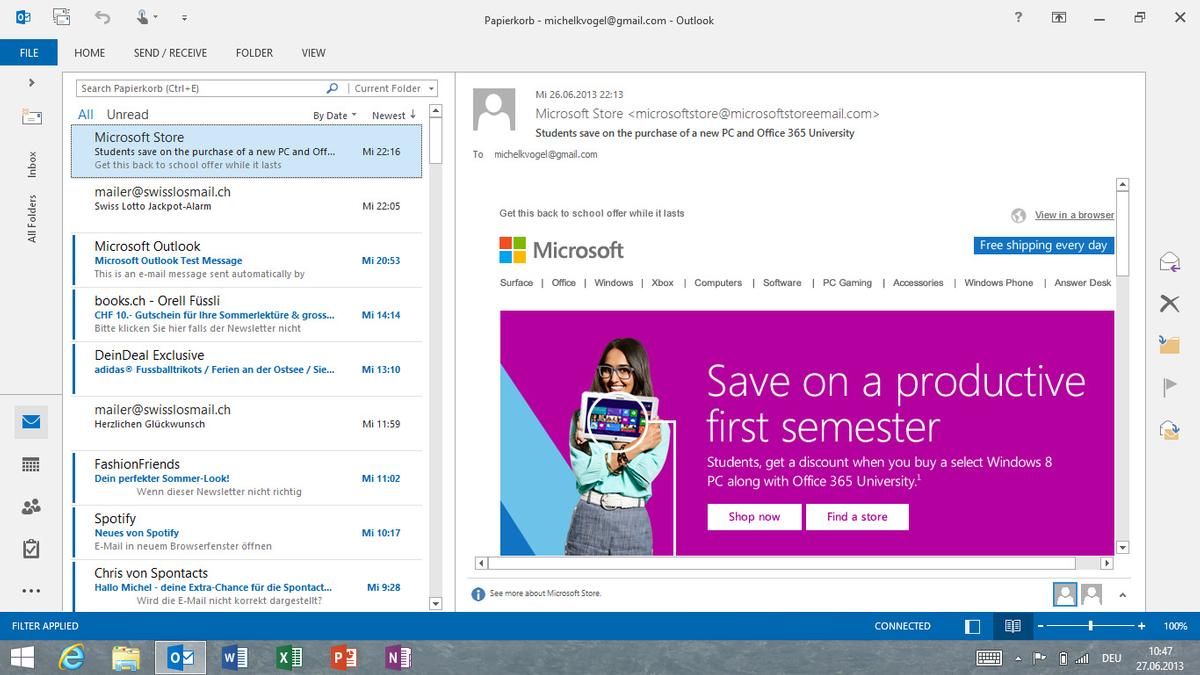Open the Current Folder search scope dropdown

(x=394, y=88)
